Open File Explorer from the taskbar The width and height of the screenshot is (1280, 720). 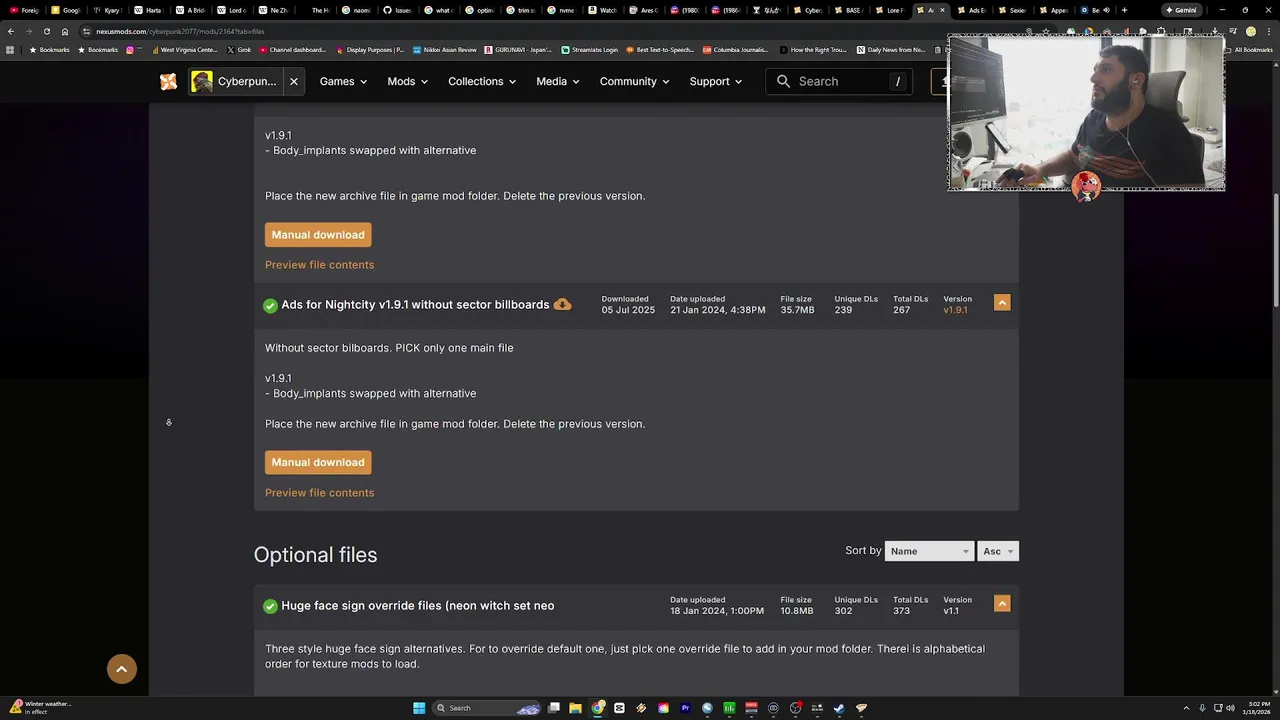pyautogui.click(x=576, y=708)
